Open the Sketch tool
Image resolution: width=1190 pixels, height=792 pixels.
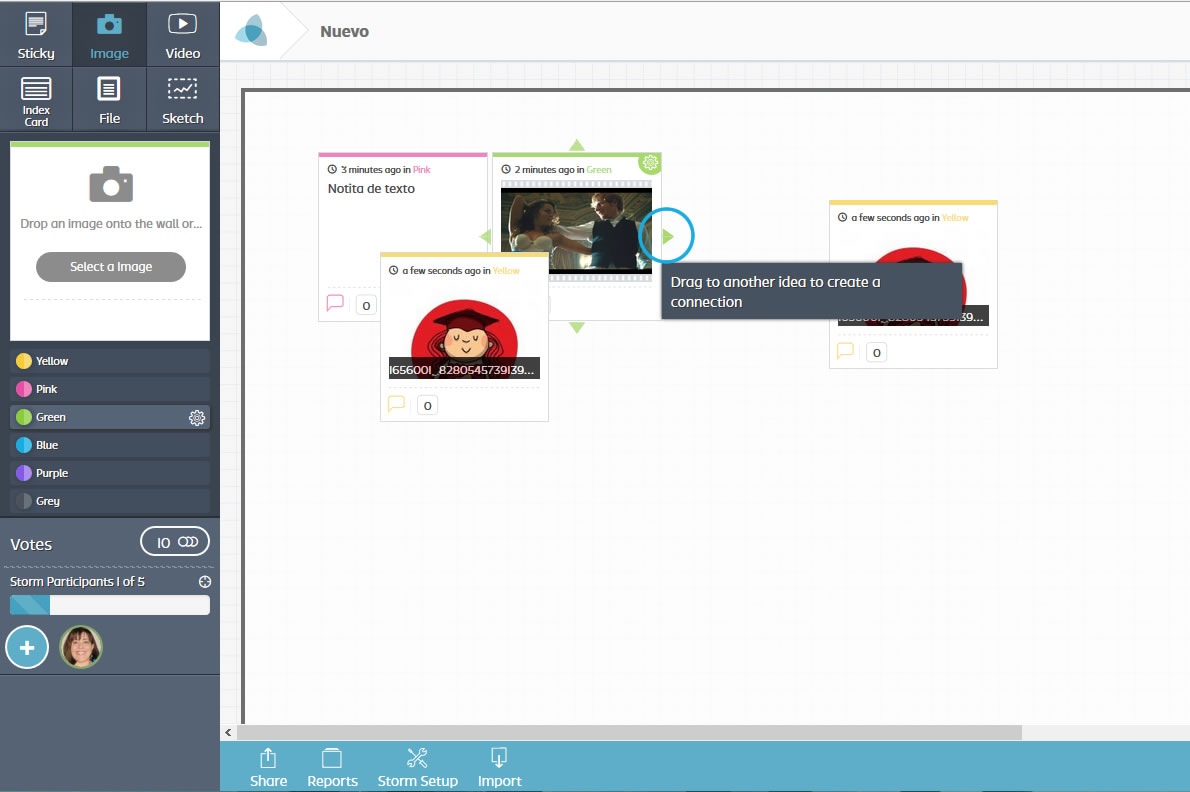182,99
